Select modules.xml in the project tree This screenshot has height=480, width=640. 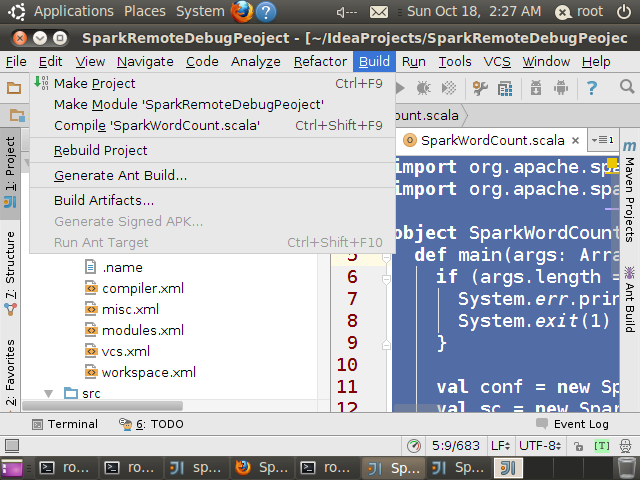[x=134, y=330]
